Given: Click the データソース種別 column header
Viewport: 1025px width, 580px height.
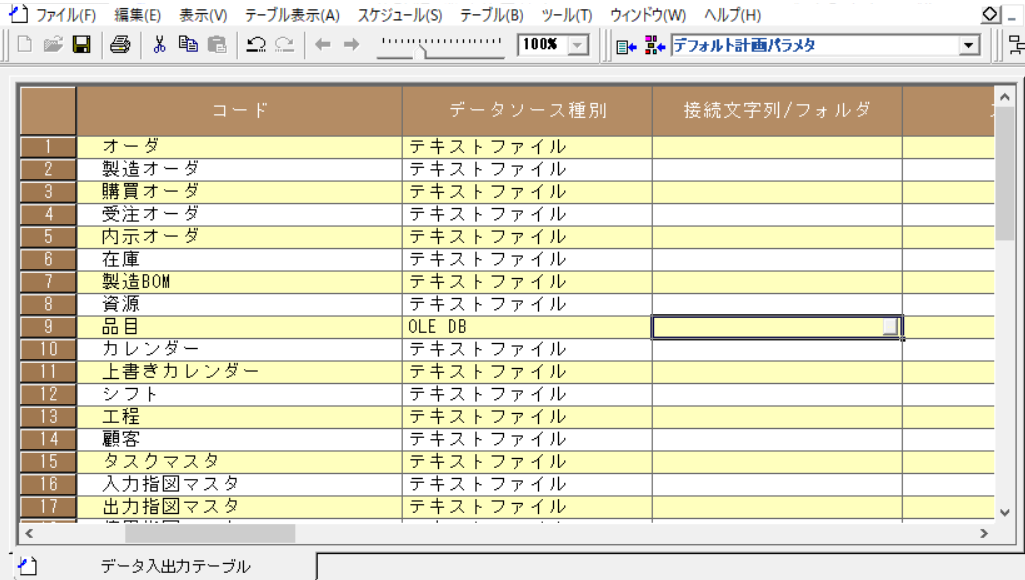Looking at the screenshot, I should coord(528,111).
